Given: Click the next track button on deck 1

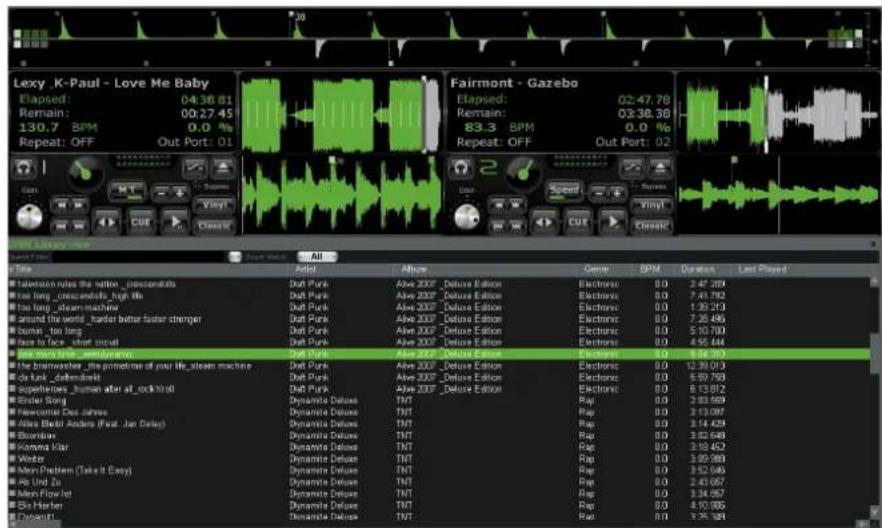Looking at the screenshot, I should click(79, 225).
